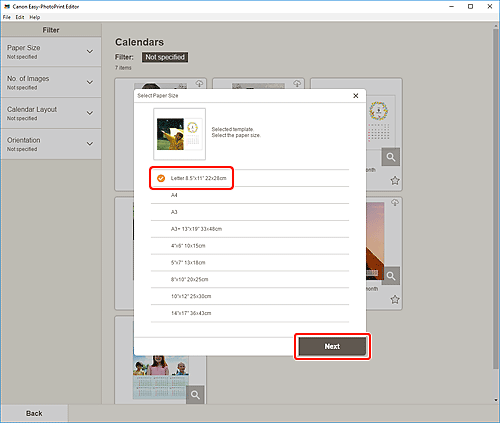
Task: Click scrollbar down arrow at bottom right
Action: coord(496,400)
